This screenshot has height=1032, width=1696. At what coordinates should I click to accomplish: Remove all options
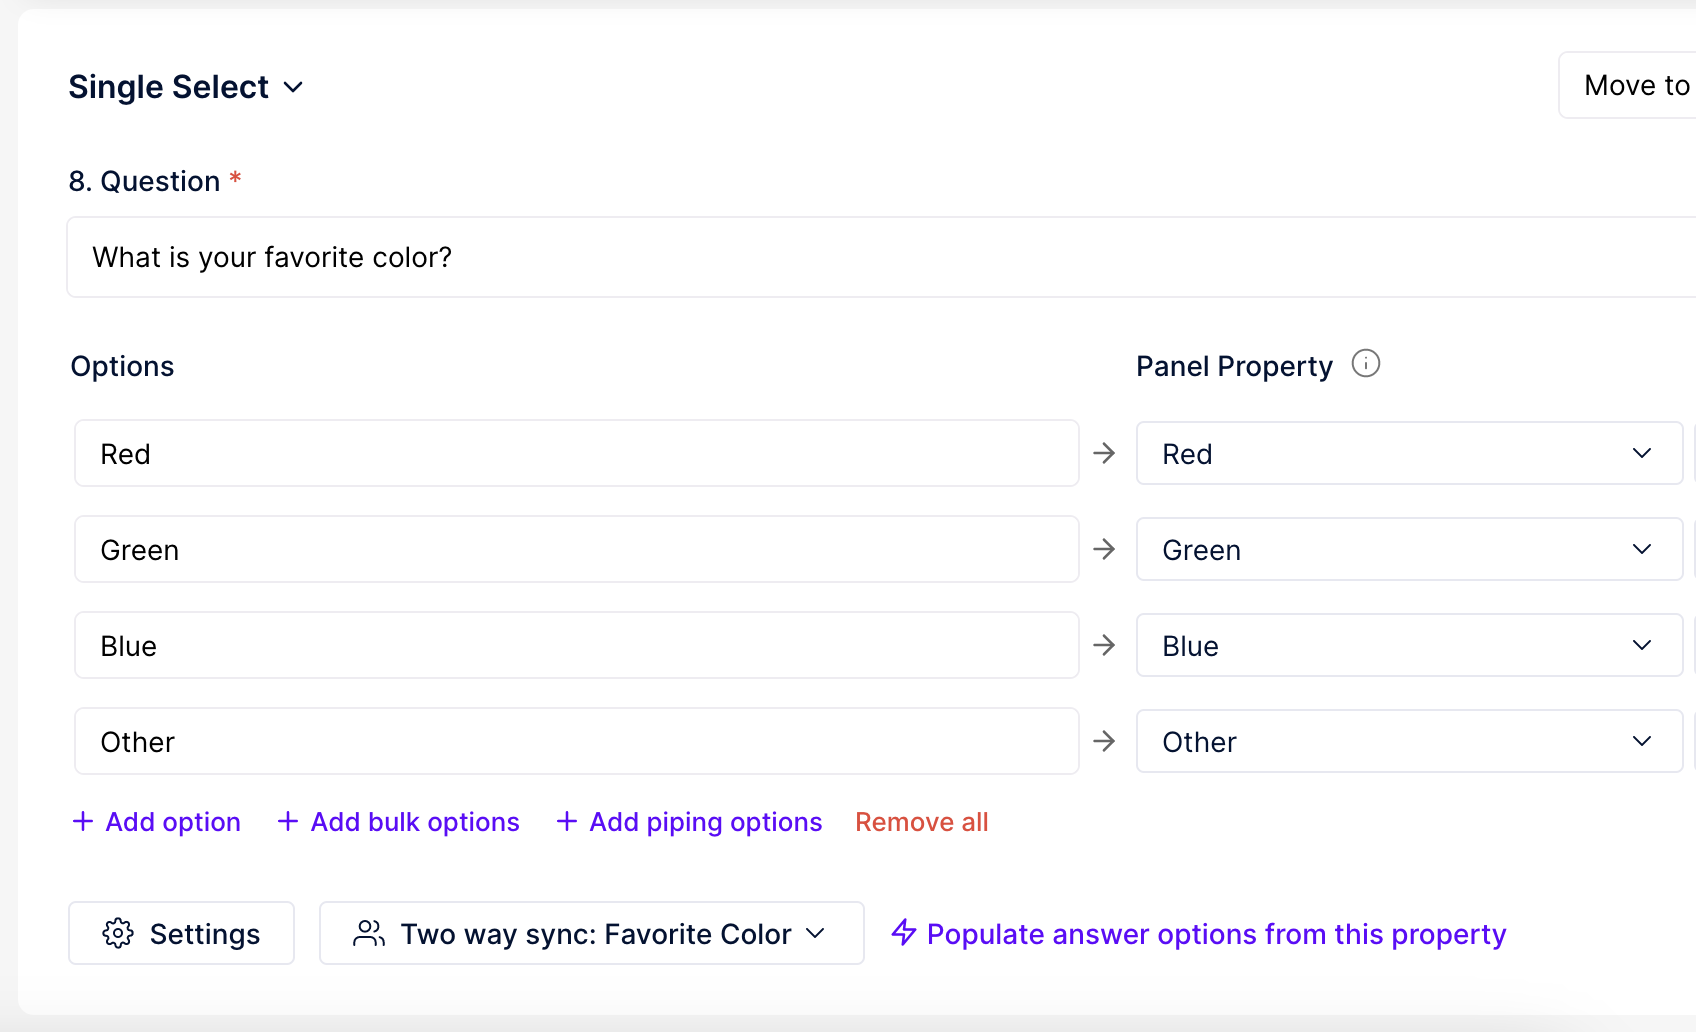click(922, 822)
